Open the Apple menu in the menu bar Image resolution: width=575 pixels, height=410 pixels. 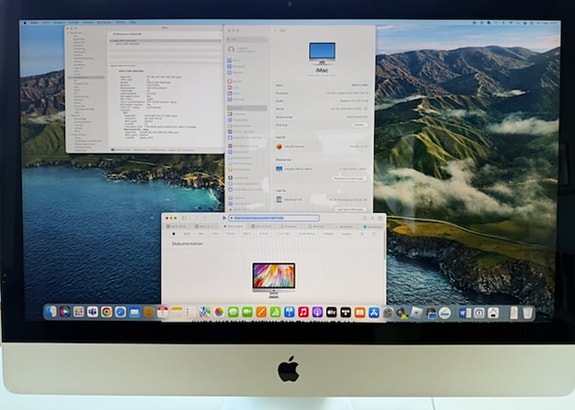coord(25,23)
